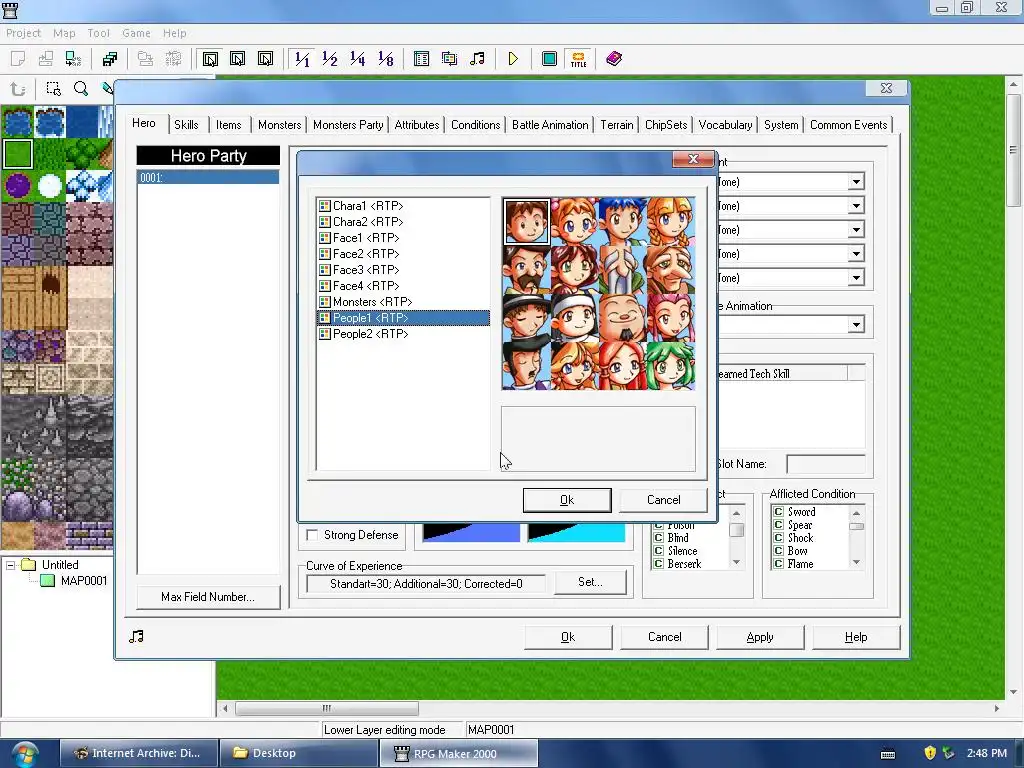1024x768 pixels.
Task: Select the green-haired girl face thumbnail
Action: (671, 366)
